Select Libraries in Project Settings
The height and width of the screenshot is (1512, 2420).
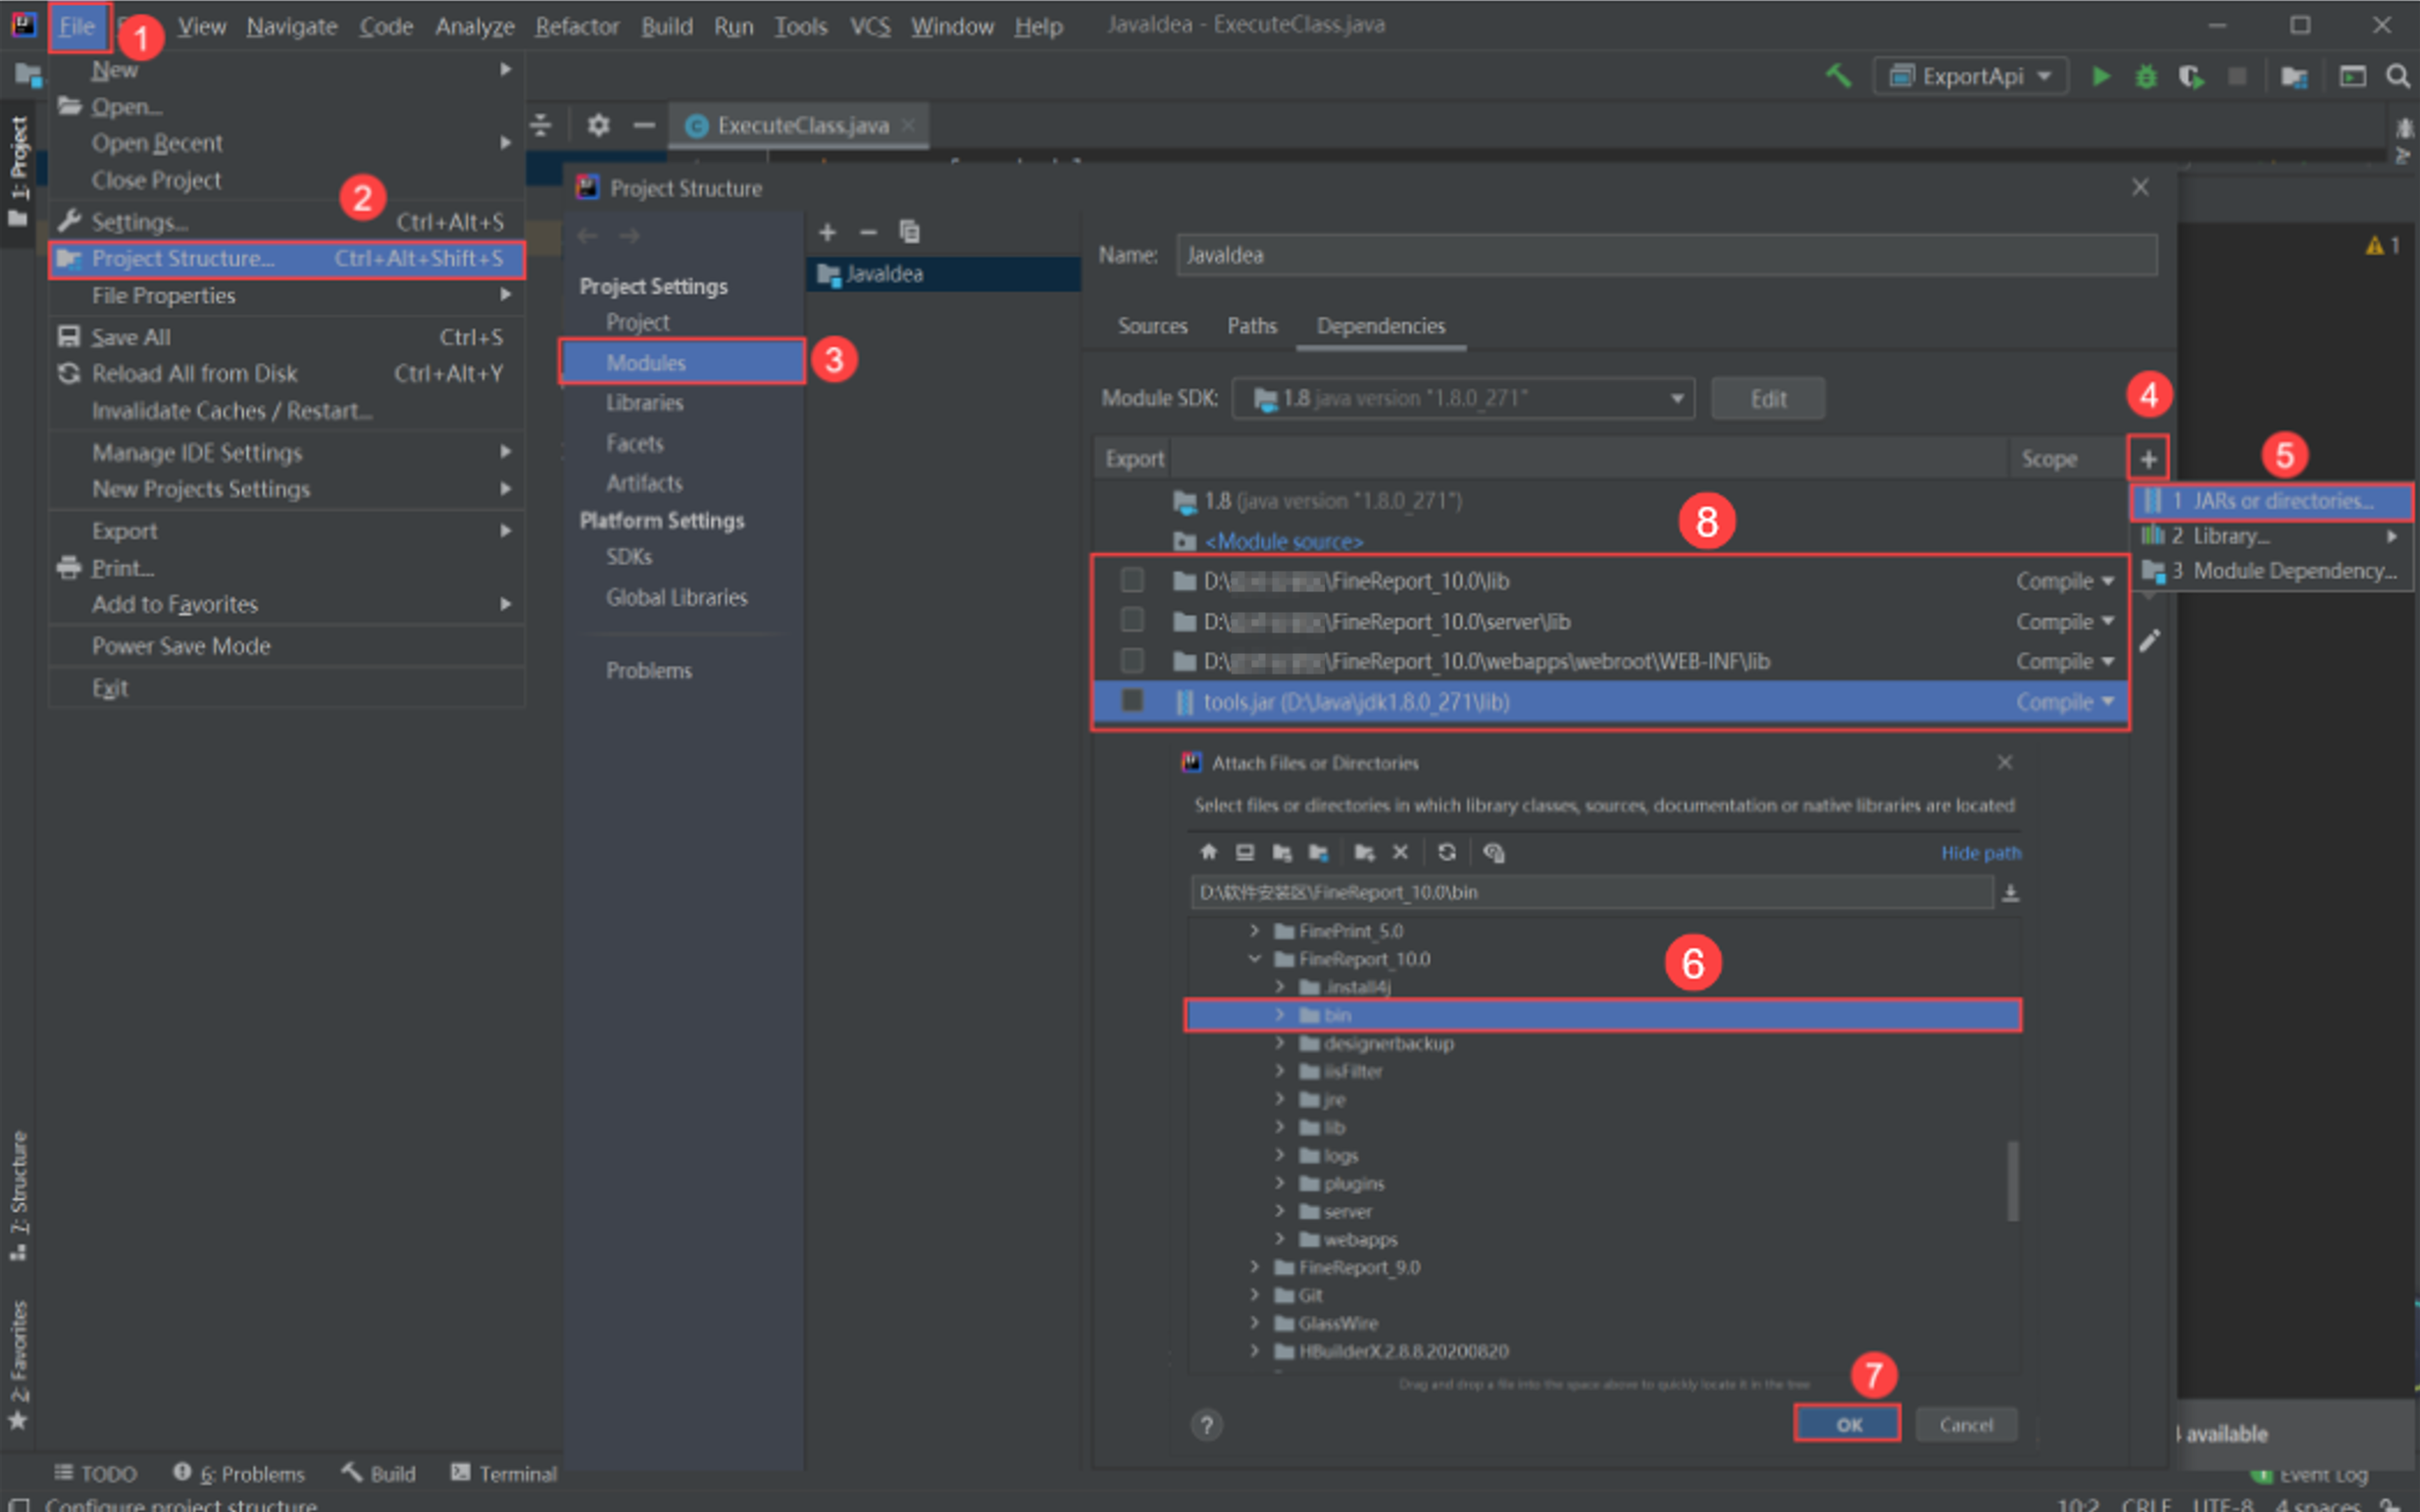point(644,402)
